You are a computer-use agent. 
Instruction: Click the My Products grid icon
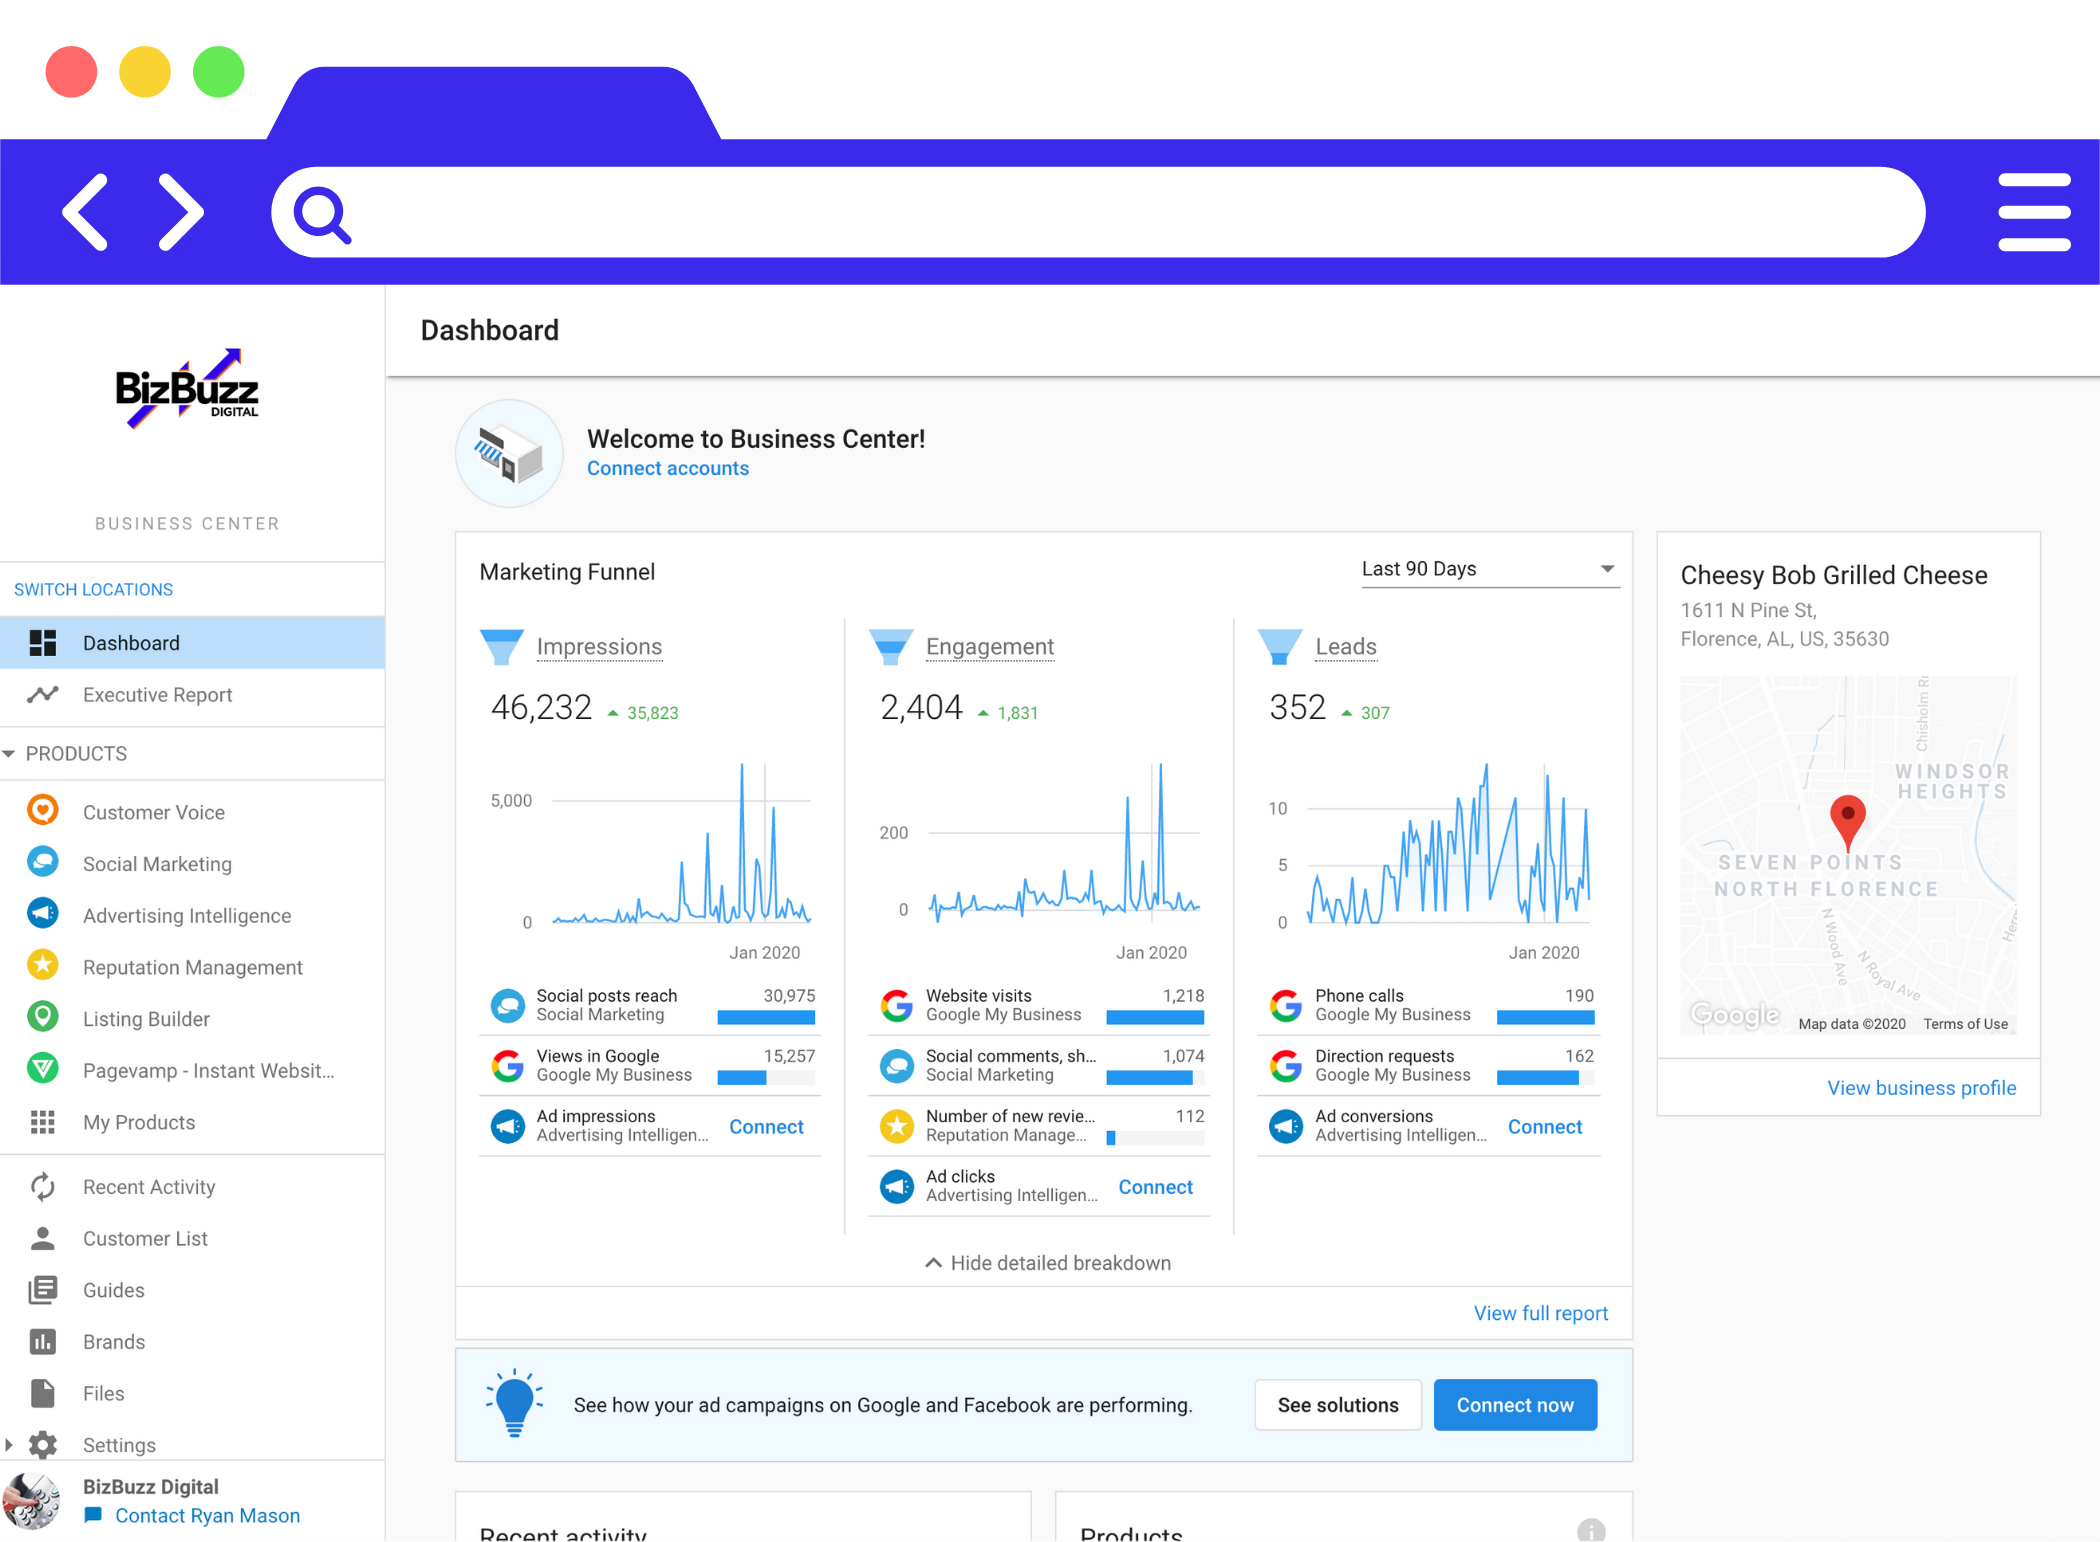pos(42,1121)
